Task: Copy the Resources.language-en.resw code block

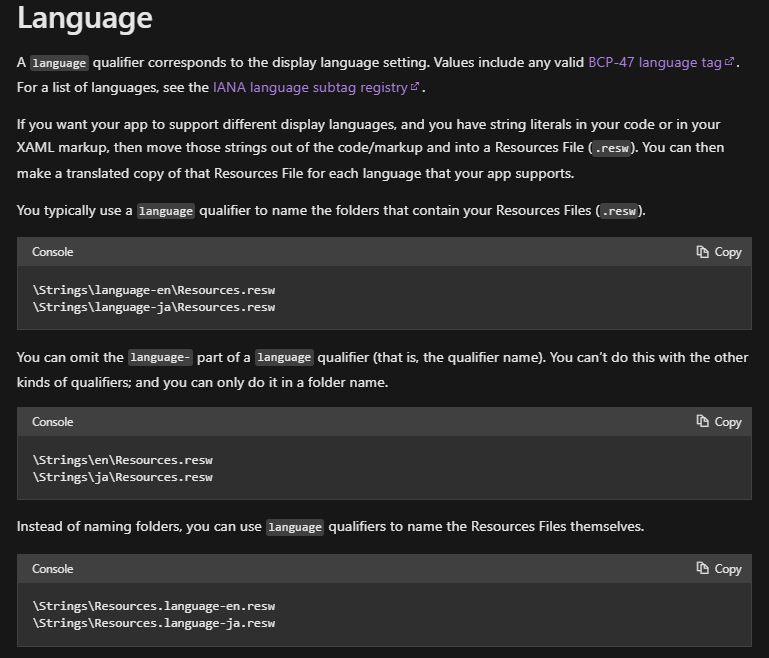Action: tap(719, 569)
